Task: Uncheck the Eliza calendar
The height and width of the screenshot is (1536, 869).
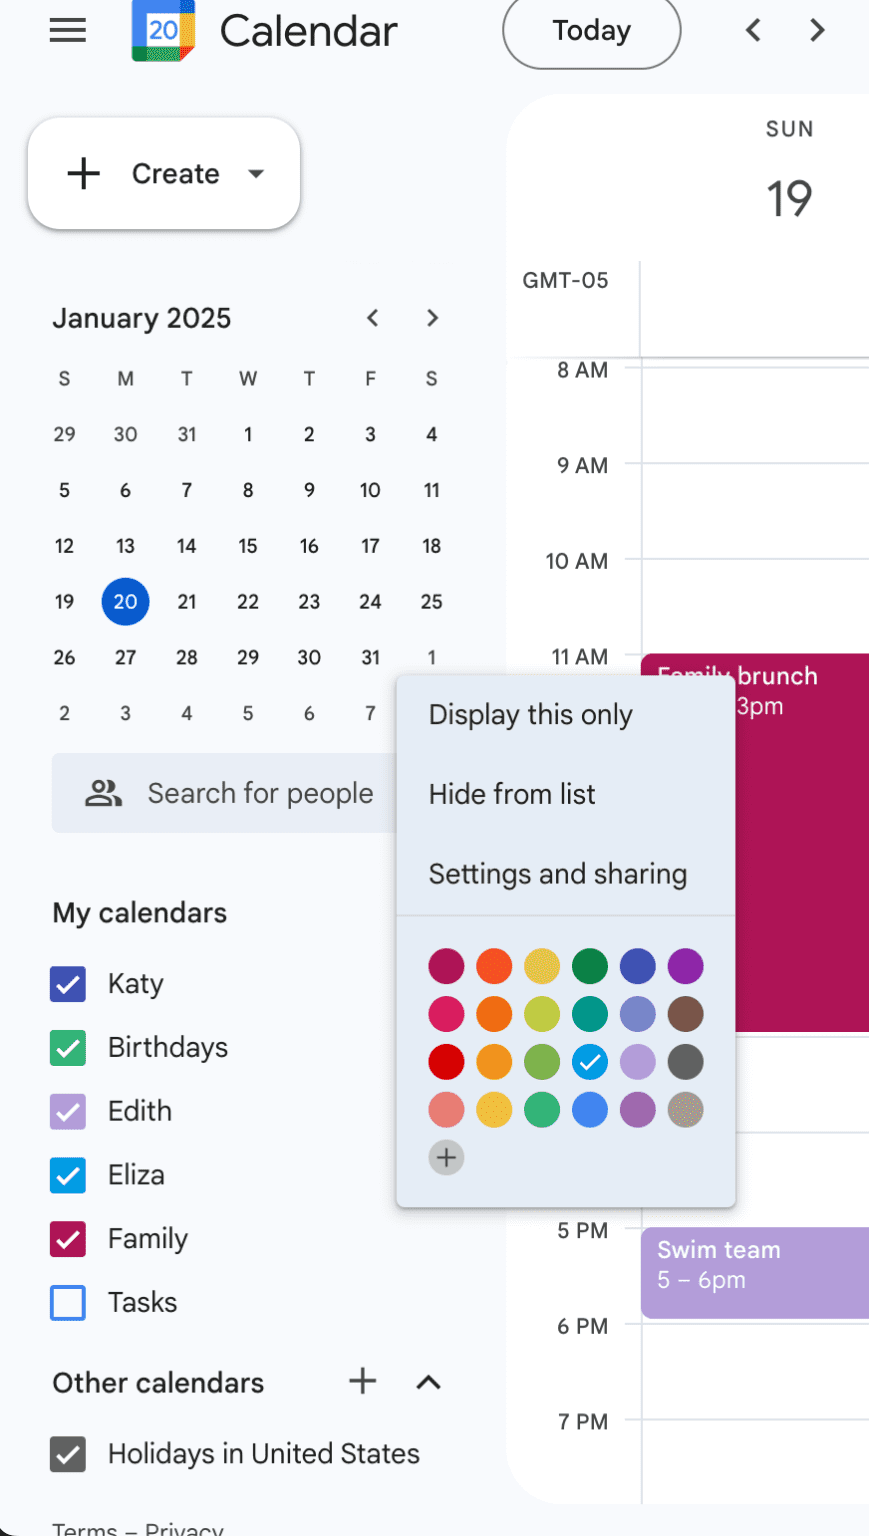Action: [x=67, y=1175]
